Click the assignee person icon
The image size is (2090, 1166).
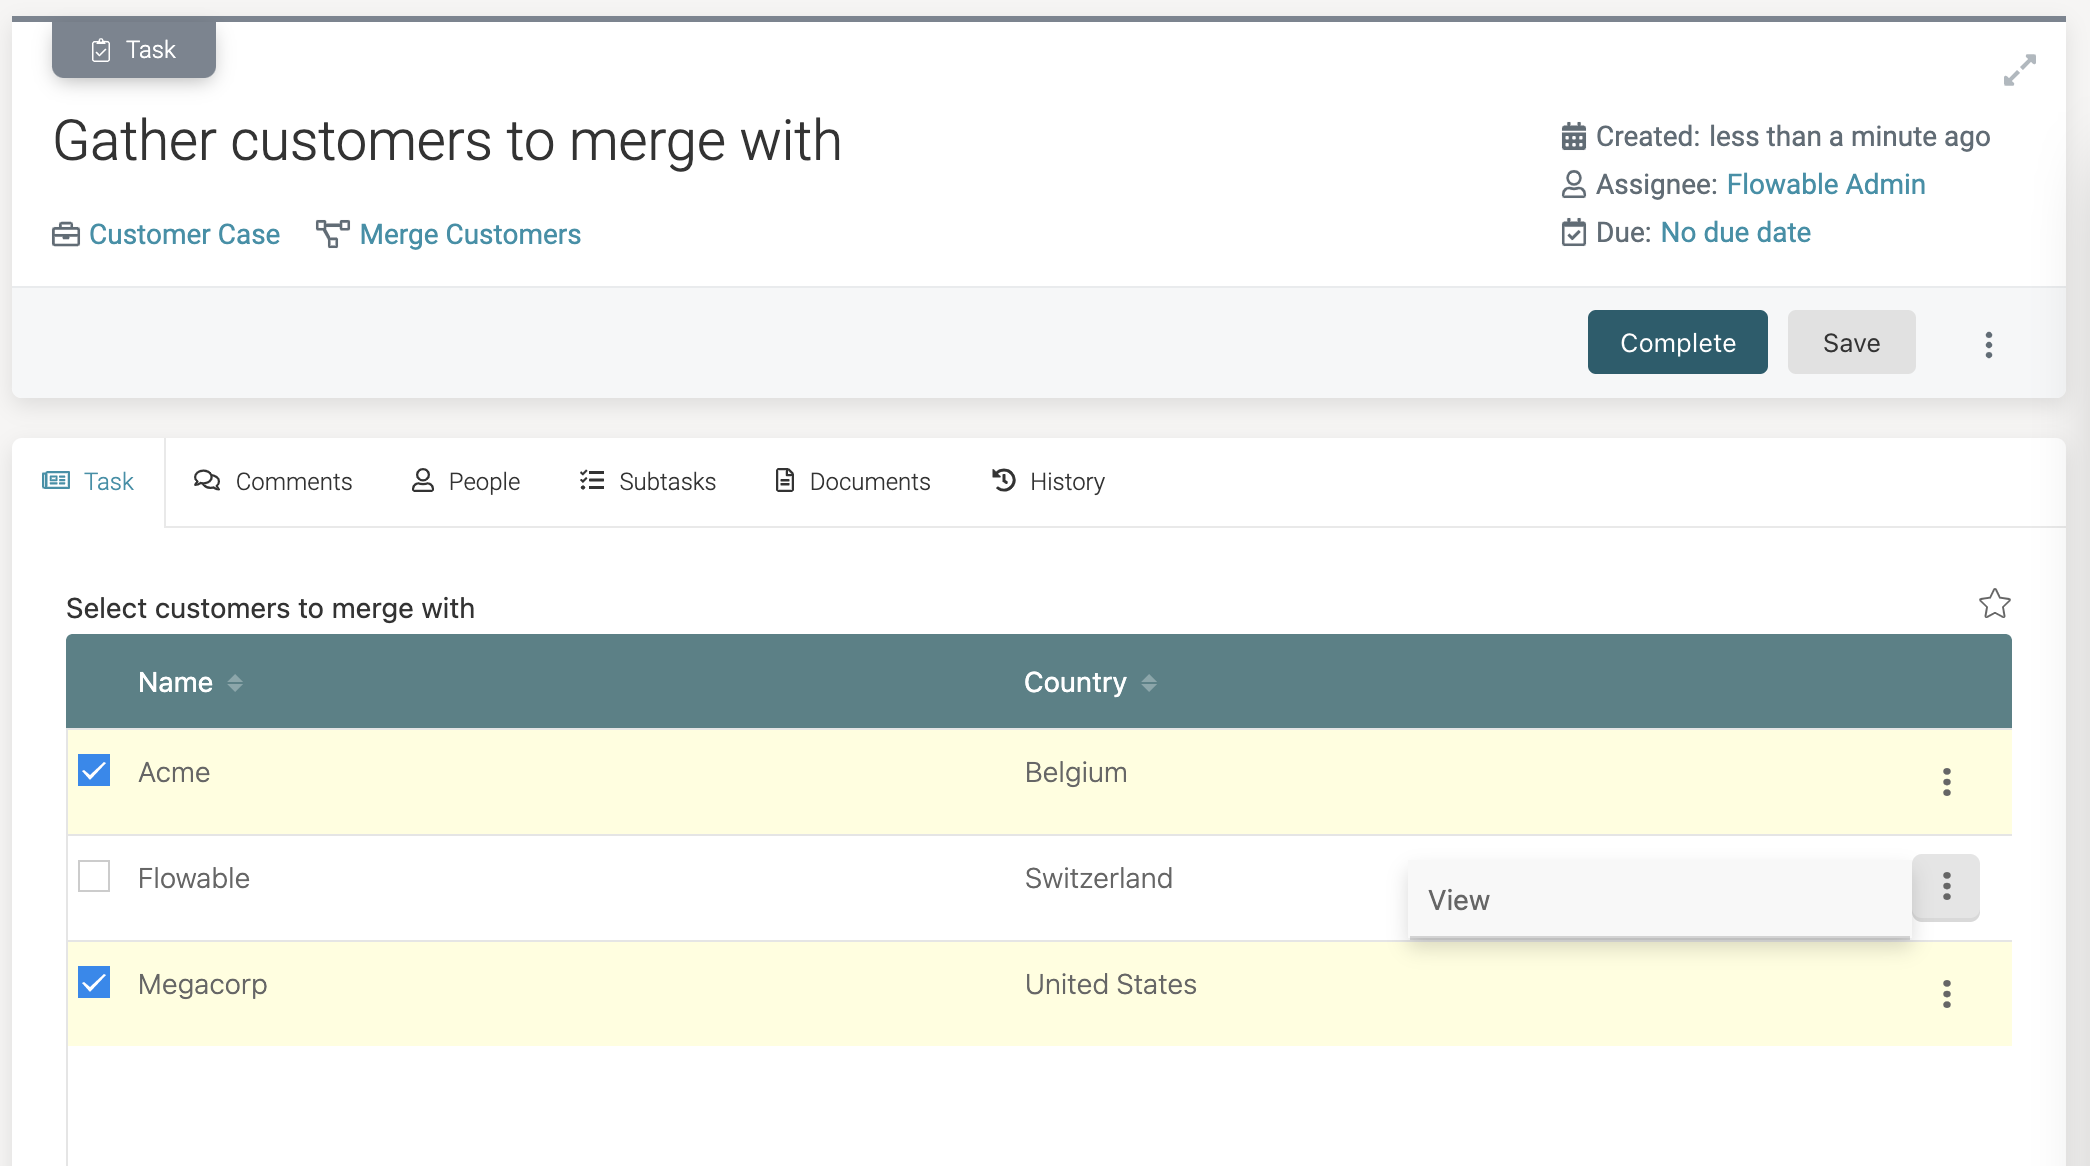1573,184
